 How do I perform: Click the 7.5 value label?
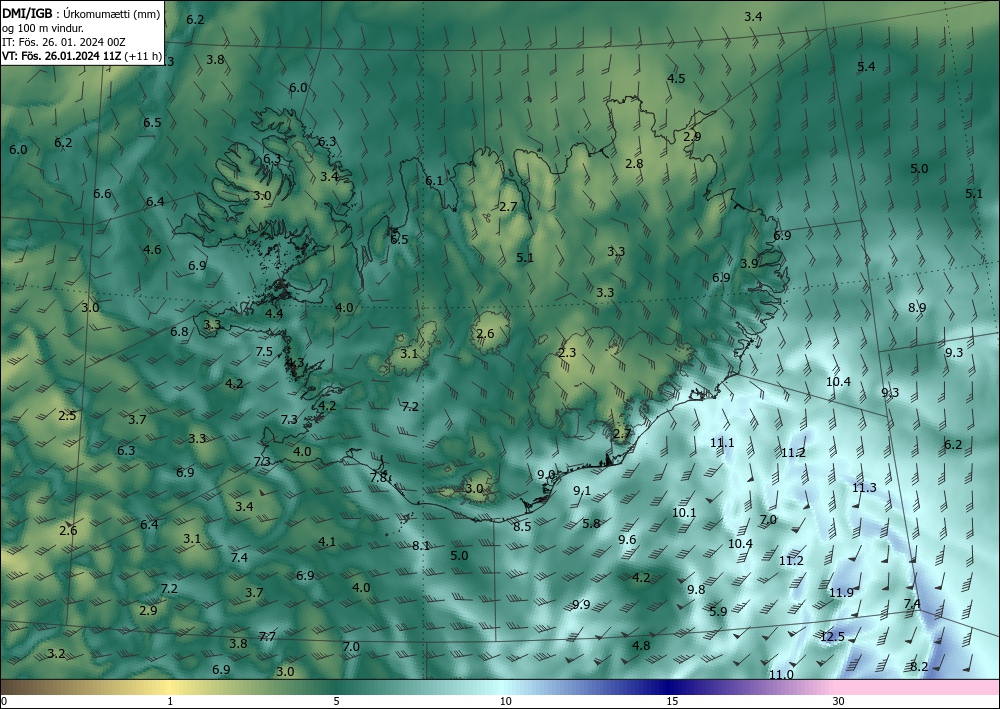(264, 351)
